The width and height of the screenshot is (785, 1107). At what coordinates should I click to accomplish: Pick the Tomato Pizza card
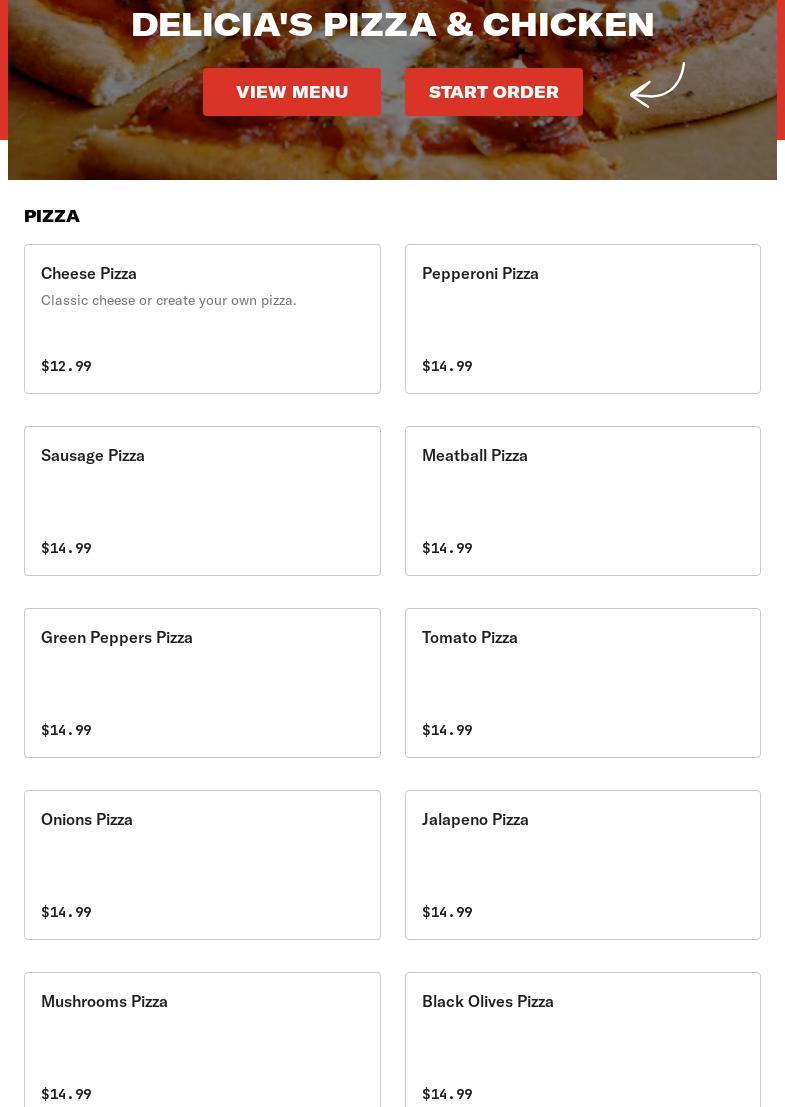[x=583, y=683]
